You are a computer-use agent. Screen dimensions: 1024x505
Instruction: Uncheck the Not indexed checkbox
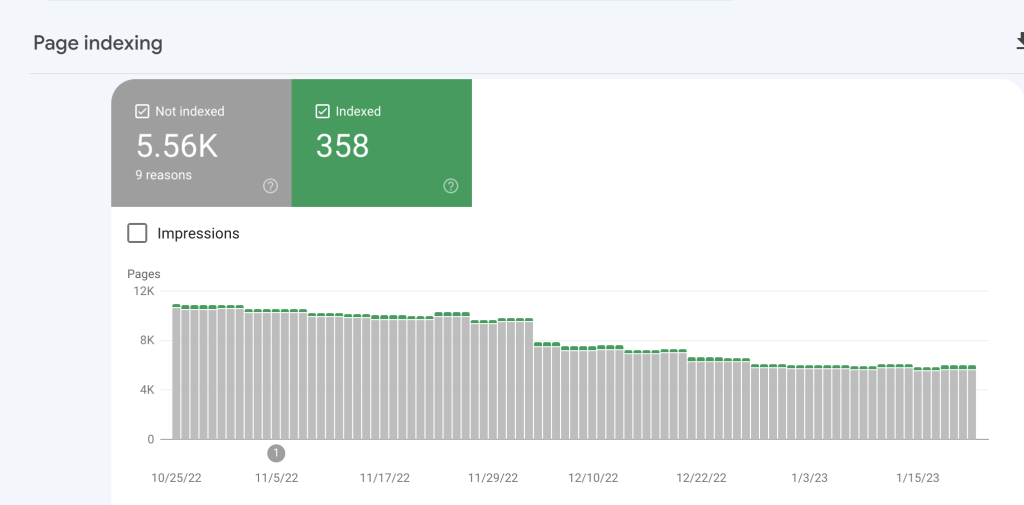pyautogui.click(x=142, y=111)
